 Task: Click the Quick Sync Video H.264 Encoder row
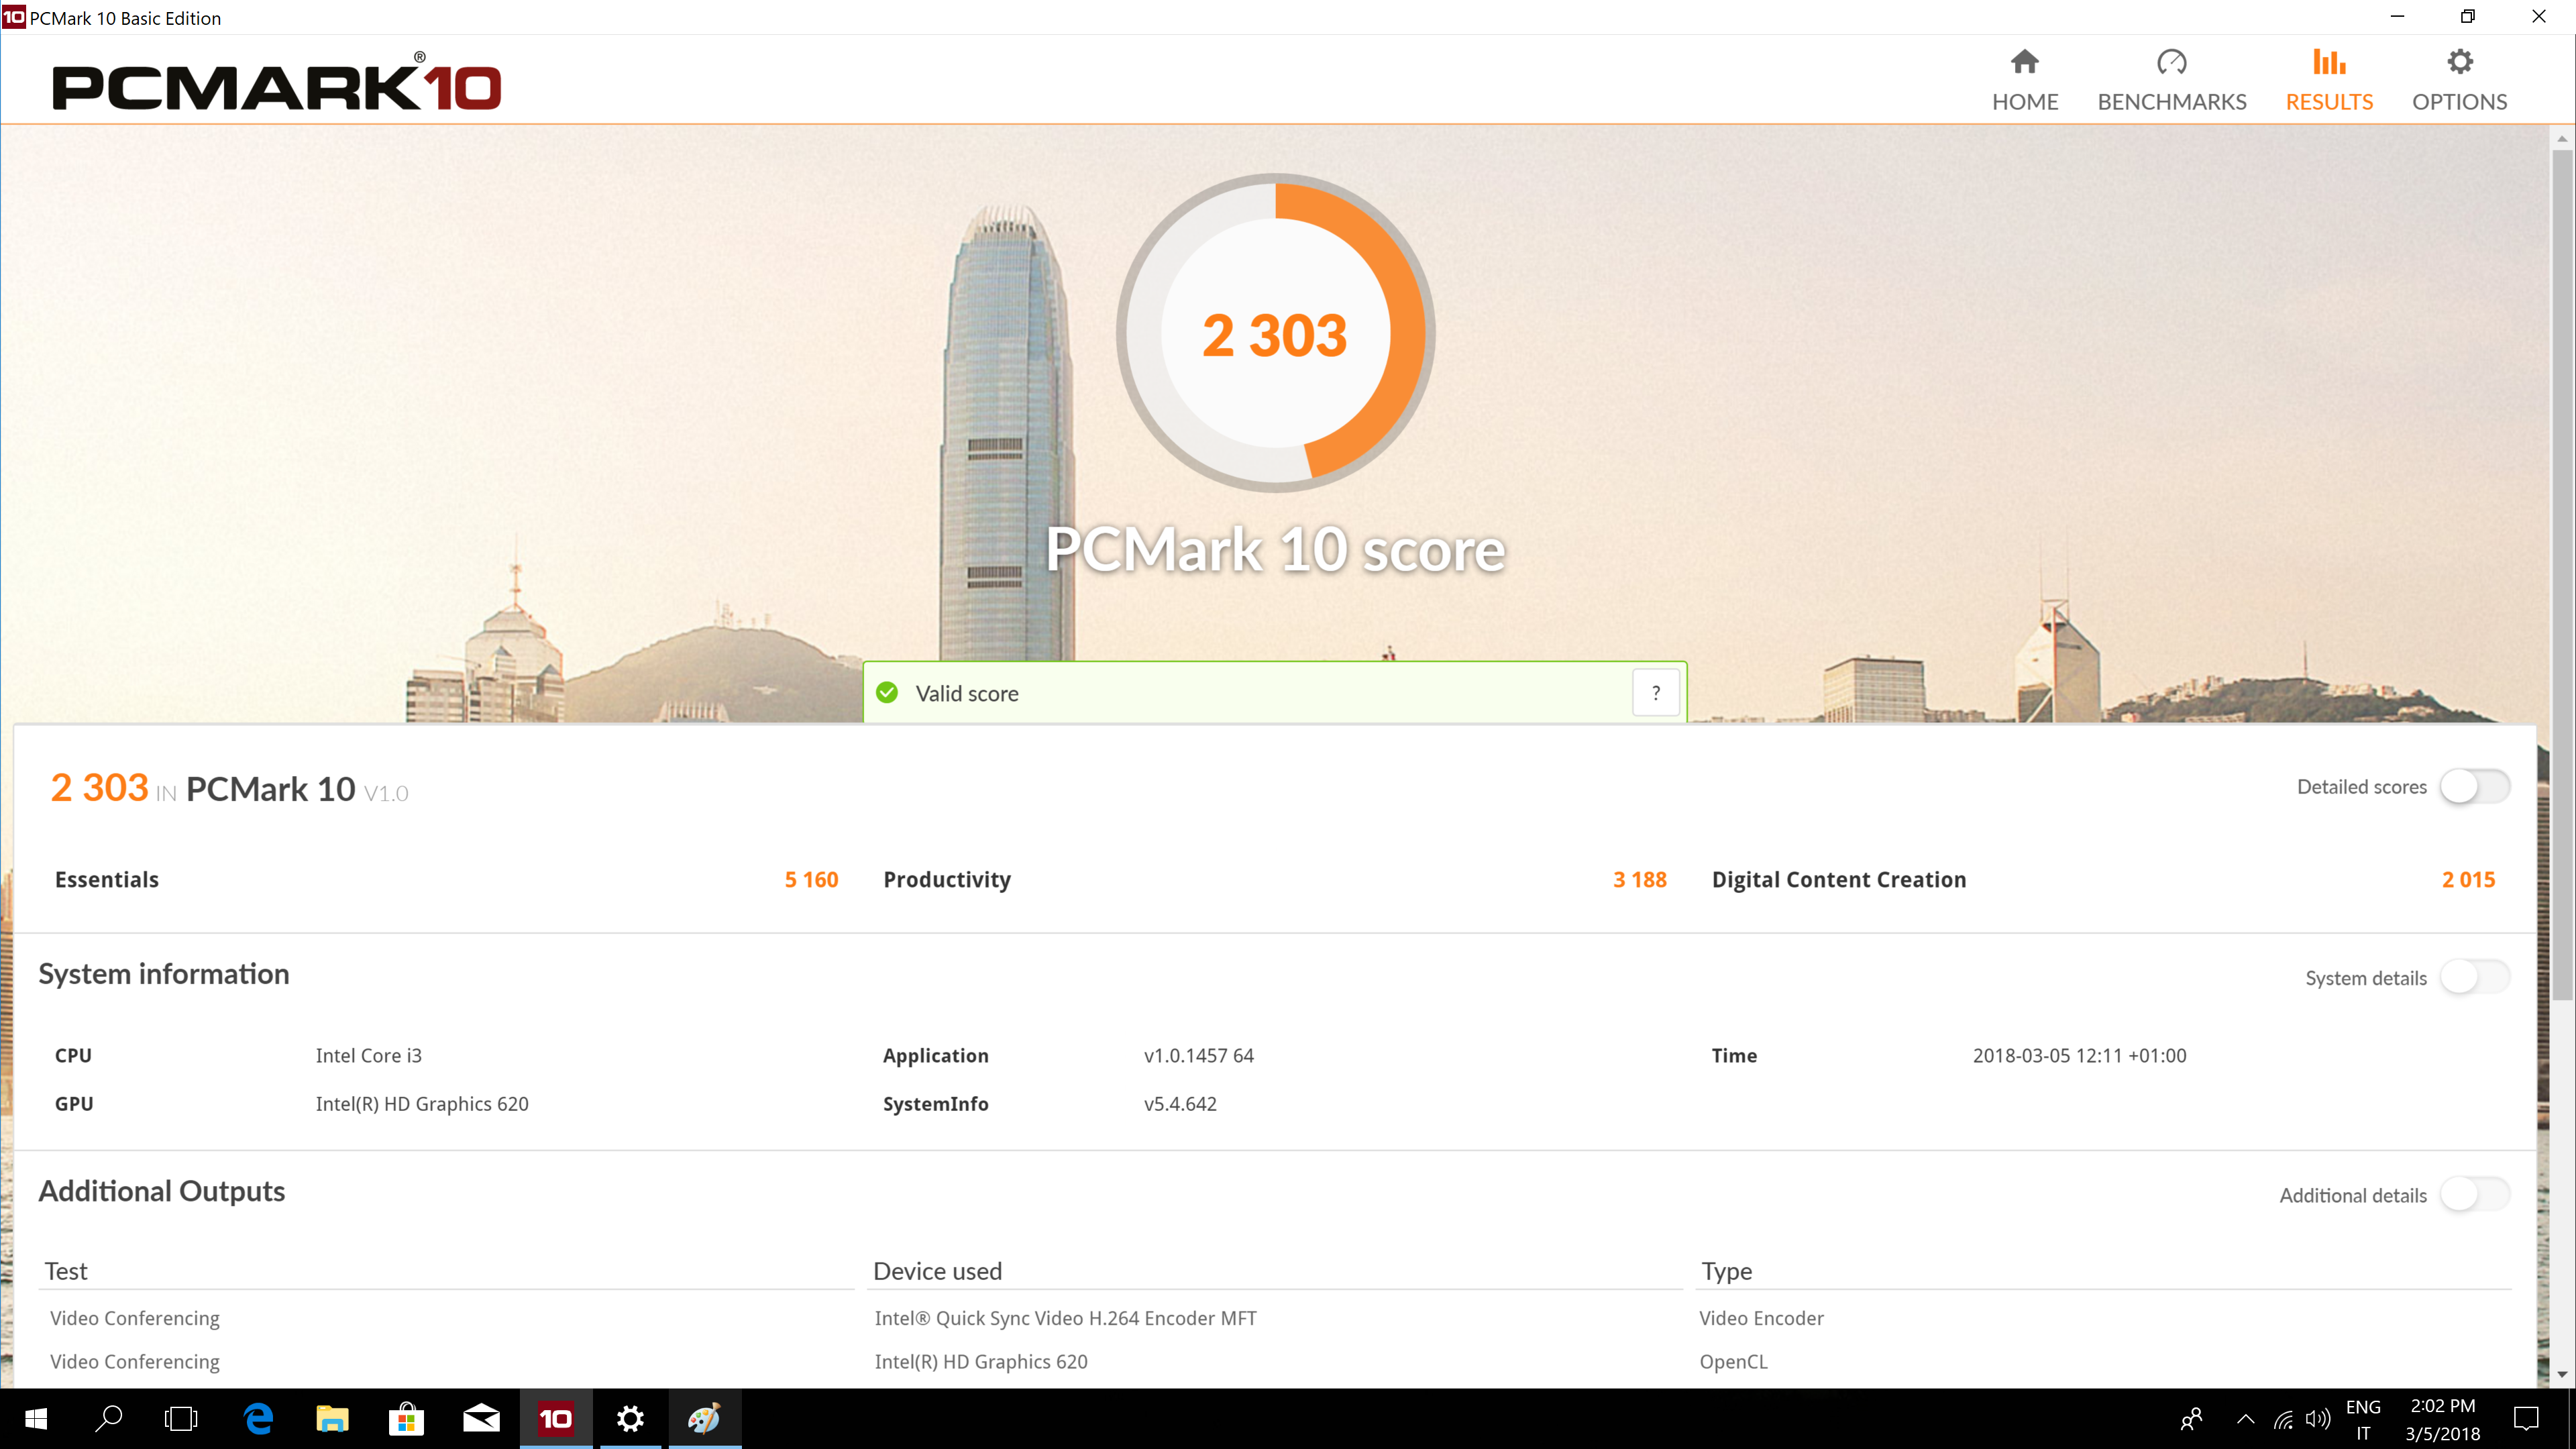click(x=1065, y=1319)
